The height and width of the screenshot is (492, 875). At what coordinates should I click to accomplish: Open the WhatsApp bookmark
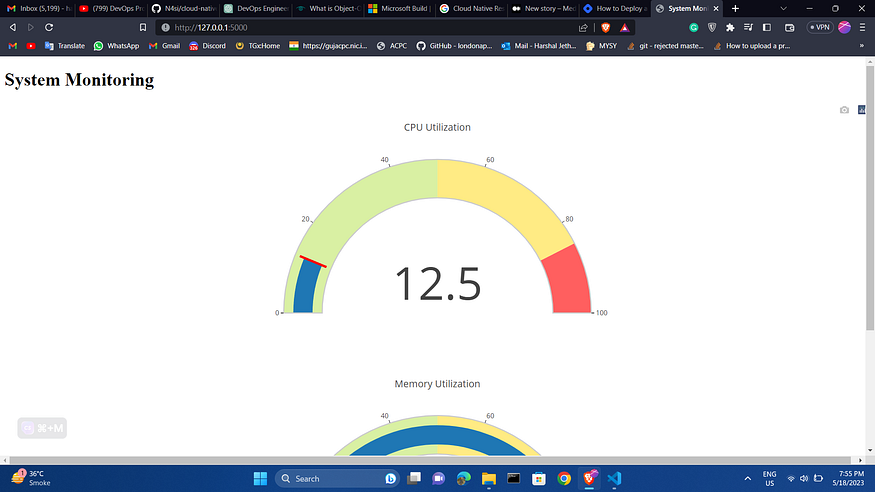pyautogui.click(x=116, y=46)
